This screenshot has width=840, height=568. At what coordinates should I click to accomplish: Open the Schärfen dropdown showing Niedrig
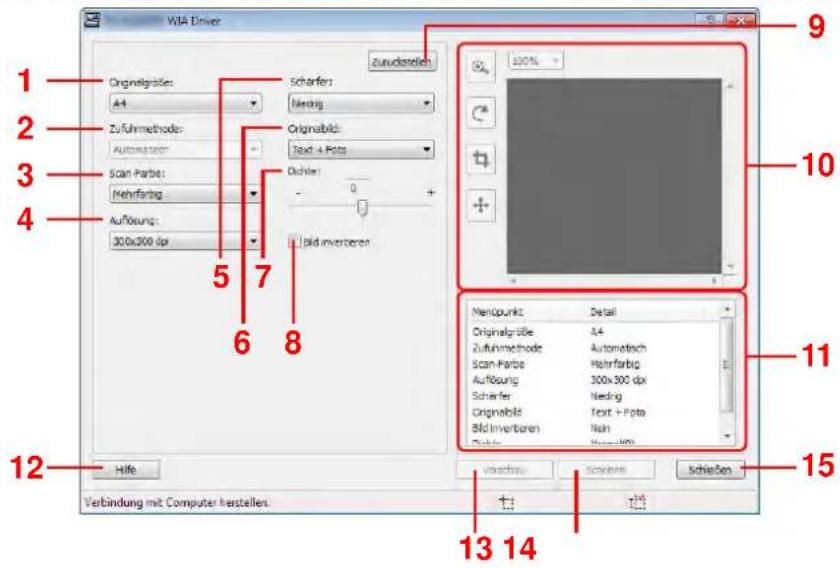(x=362, y=103)
